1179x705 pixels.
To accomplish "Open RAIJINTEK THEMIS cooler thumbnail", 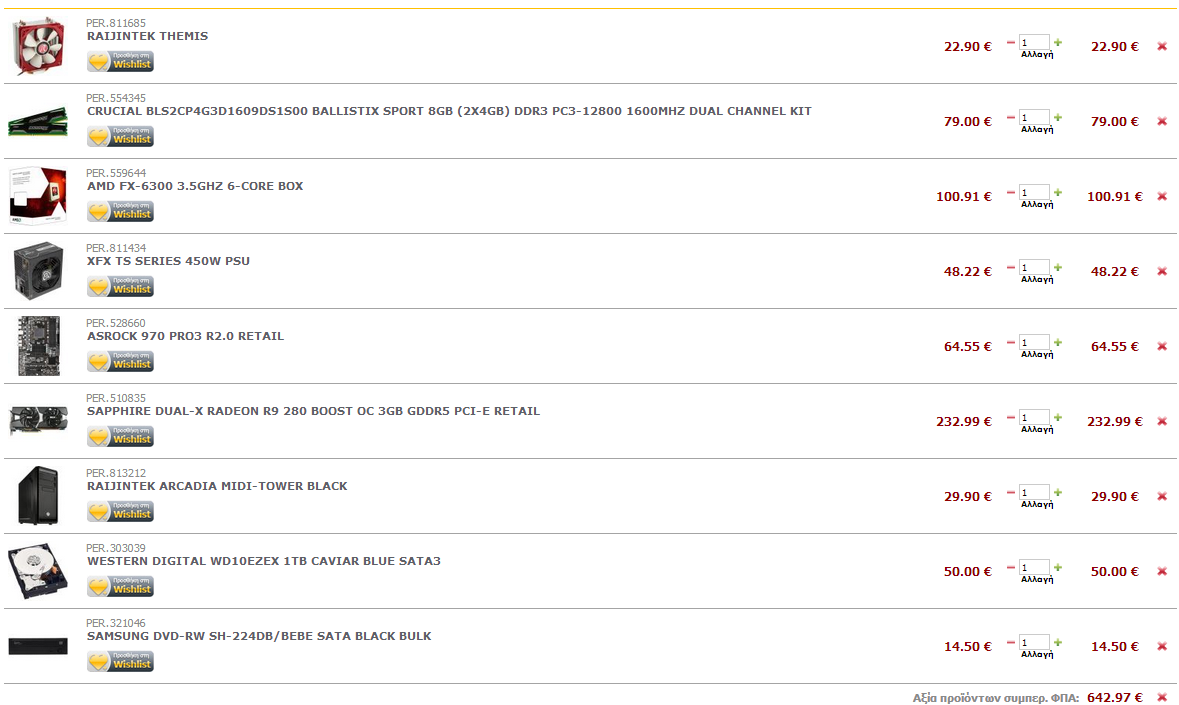I will coord(38,46).
